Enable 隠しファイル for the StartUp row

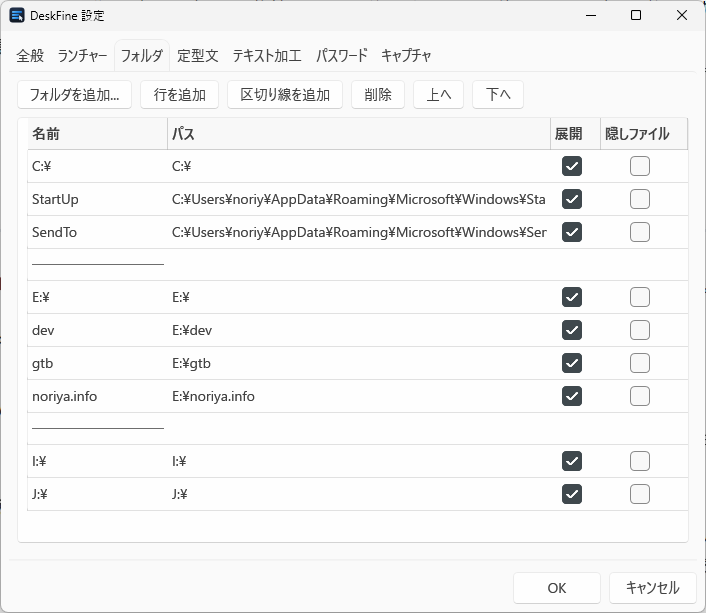(x=640, y=199)
